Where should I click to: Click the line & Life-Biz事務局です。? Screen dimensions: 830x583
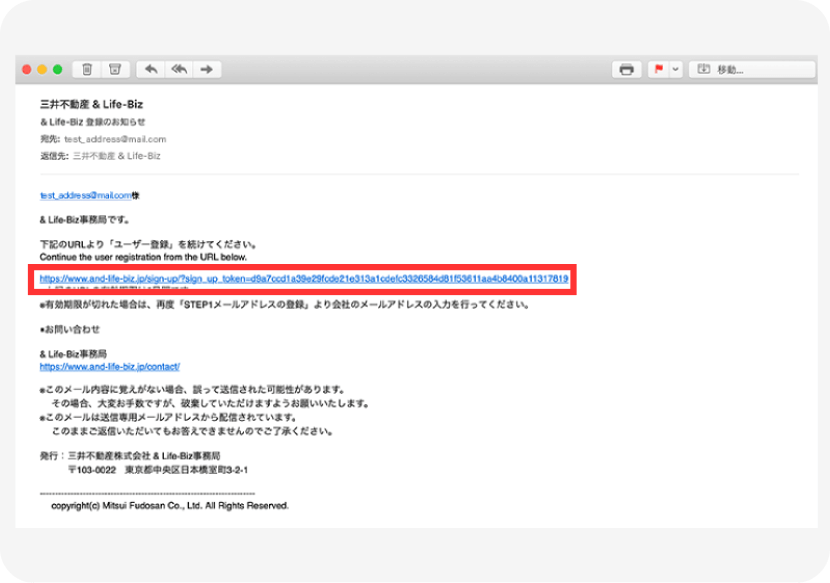tap(85, 219)
